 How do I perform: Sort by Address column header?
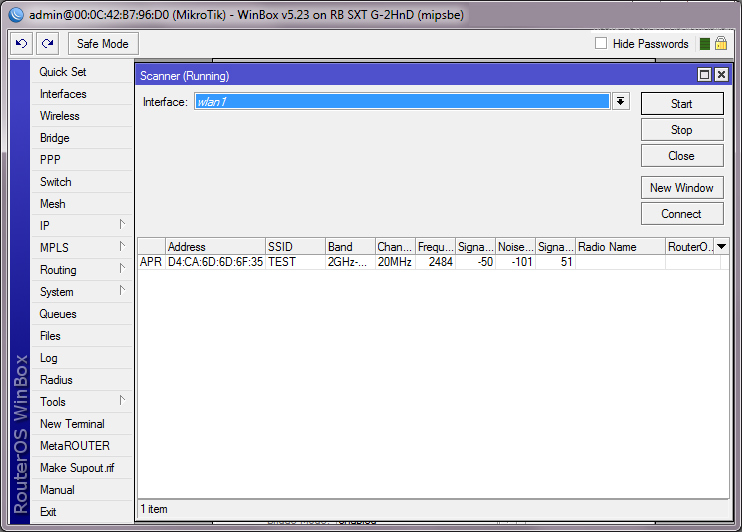point(215,247)
